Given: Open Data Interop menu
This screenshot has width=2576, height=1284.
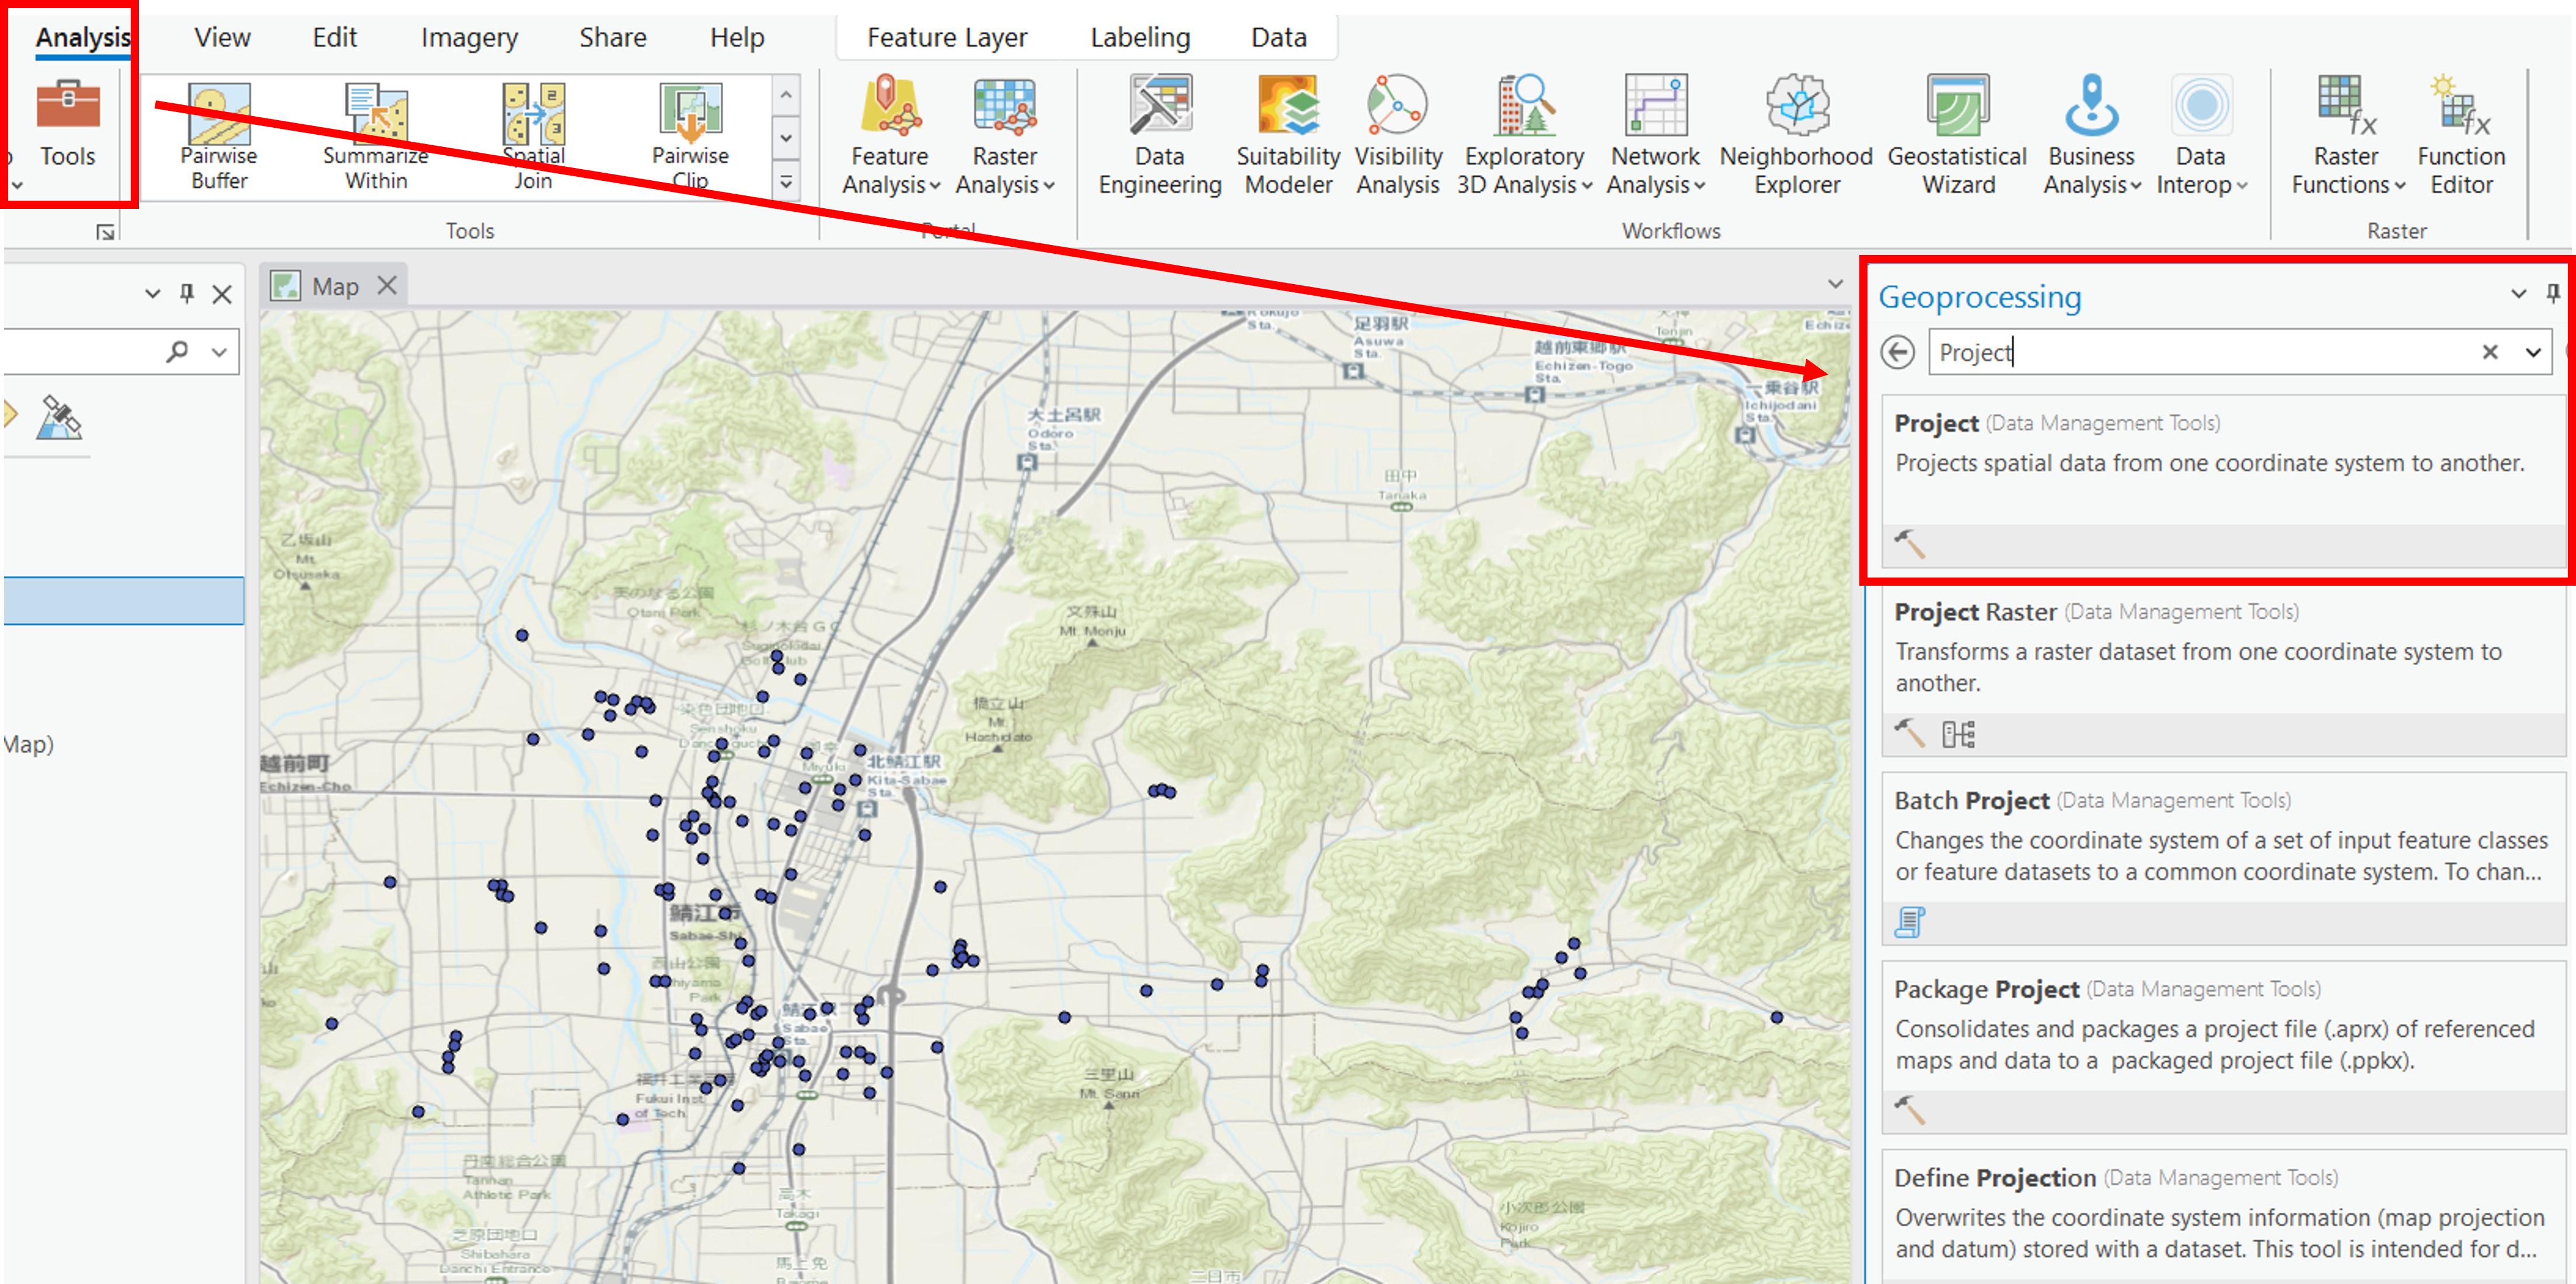Looking at the screenshot, I should click(x=2201, y=135).
